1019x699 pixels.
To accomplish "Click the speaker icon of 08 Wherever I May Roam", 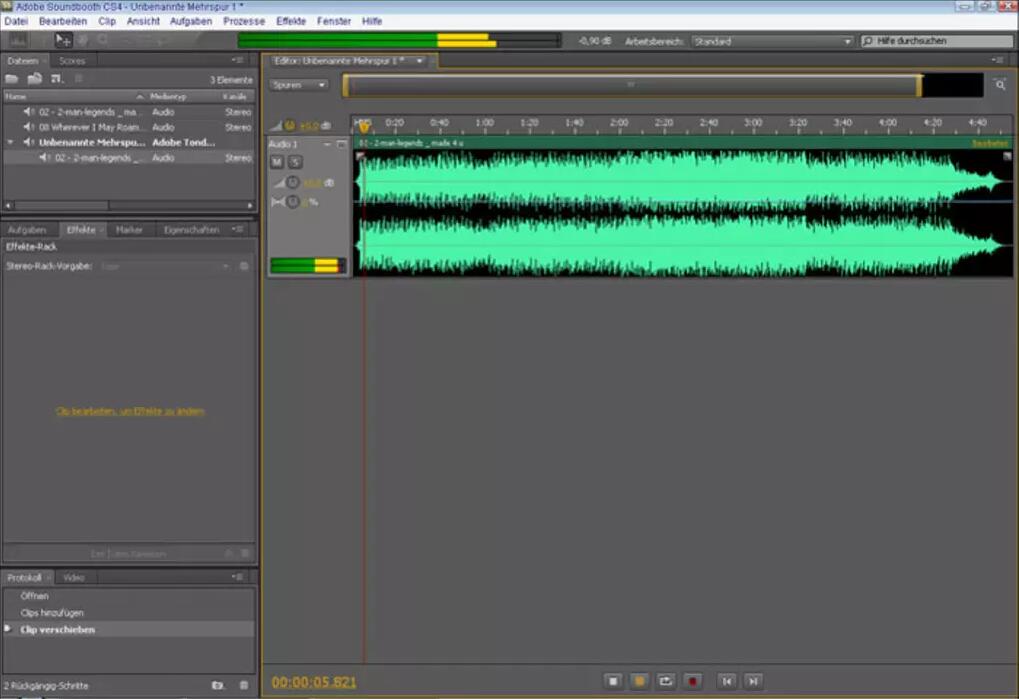I will 29,127.
